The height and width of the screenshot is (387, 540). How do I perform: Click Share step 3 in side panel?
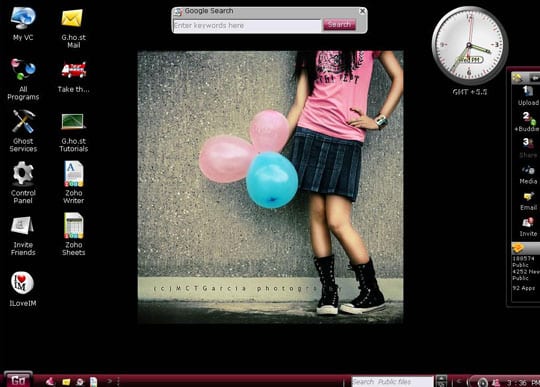pos(528,148)
